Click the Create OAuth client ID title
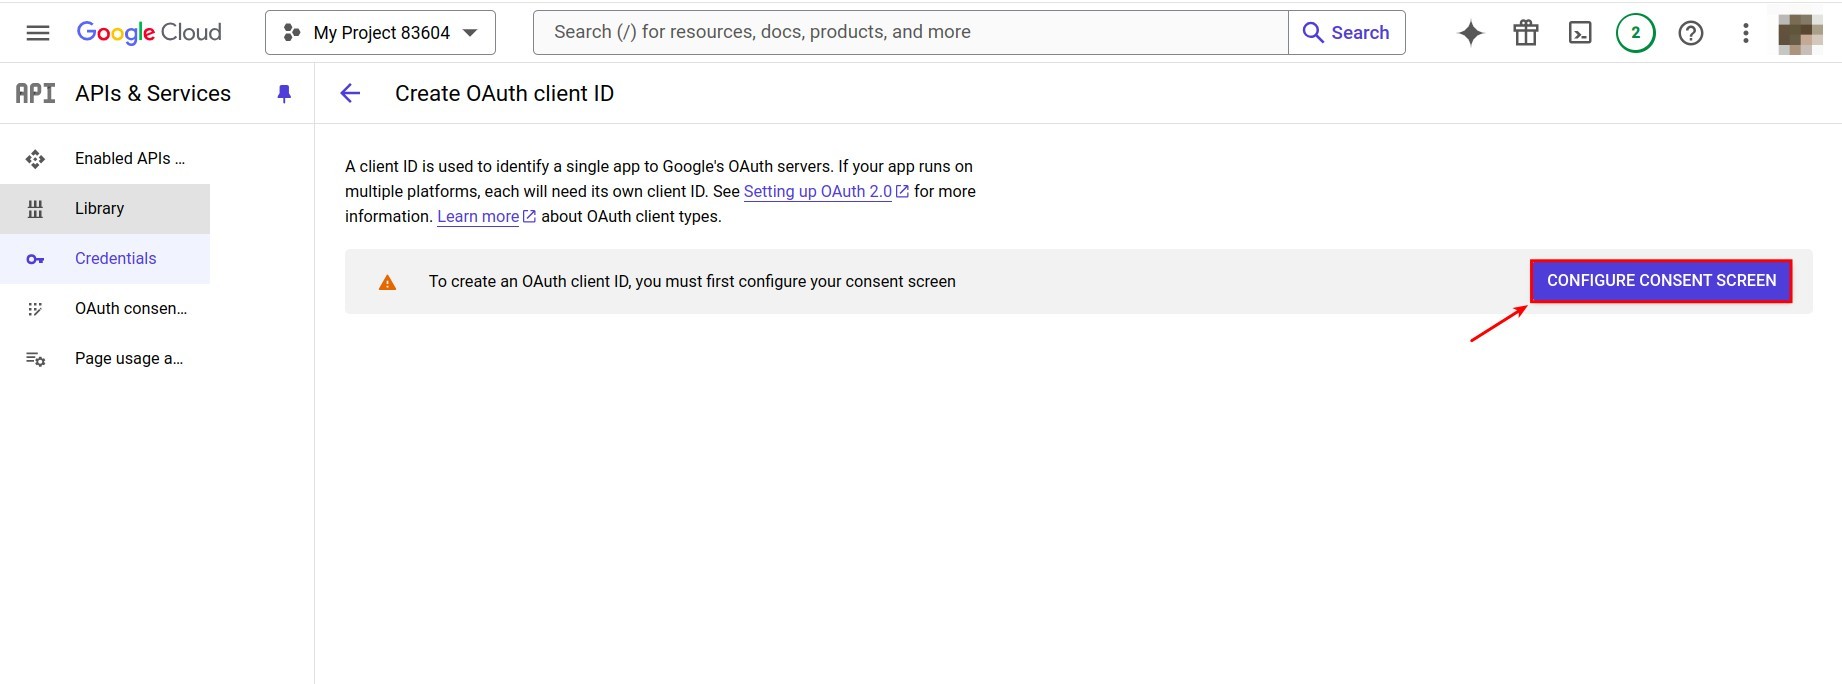 click(x=504, y=93)
